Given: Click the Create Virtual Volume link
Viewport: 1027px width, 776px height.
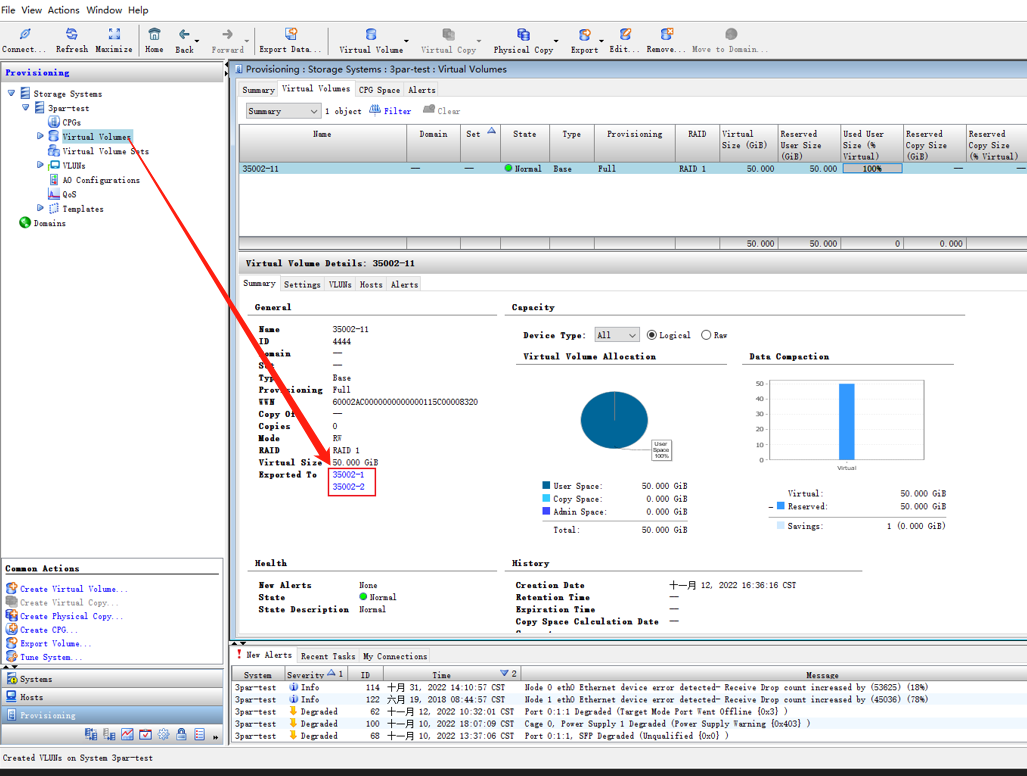Looking at the screenshot, I should (x=73, y=589).
